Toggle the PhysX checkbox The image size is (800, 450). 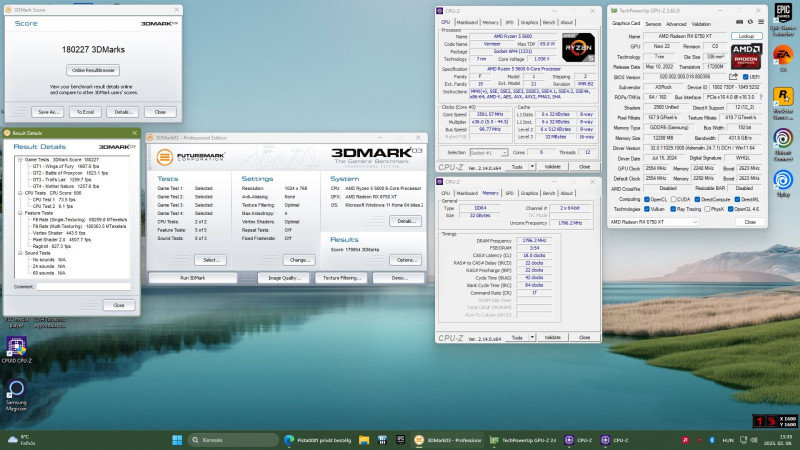pyautogui.click(x=707, y=209)
